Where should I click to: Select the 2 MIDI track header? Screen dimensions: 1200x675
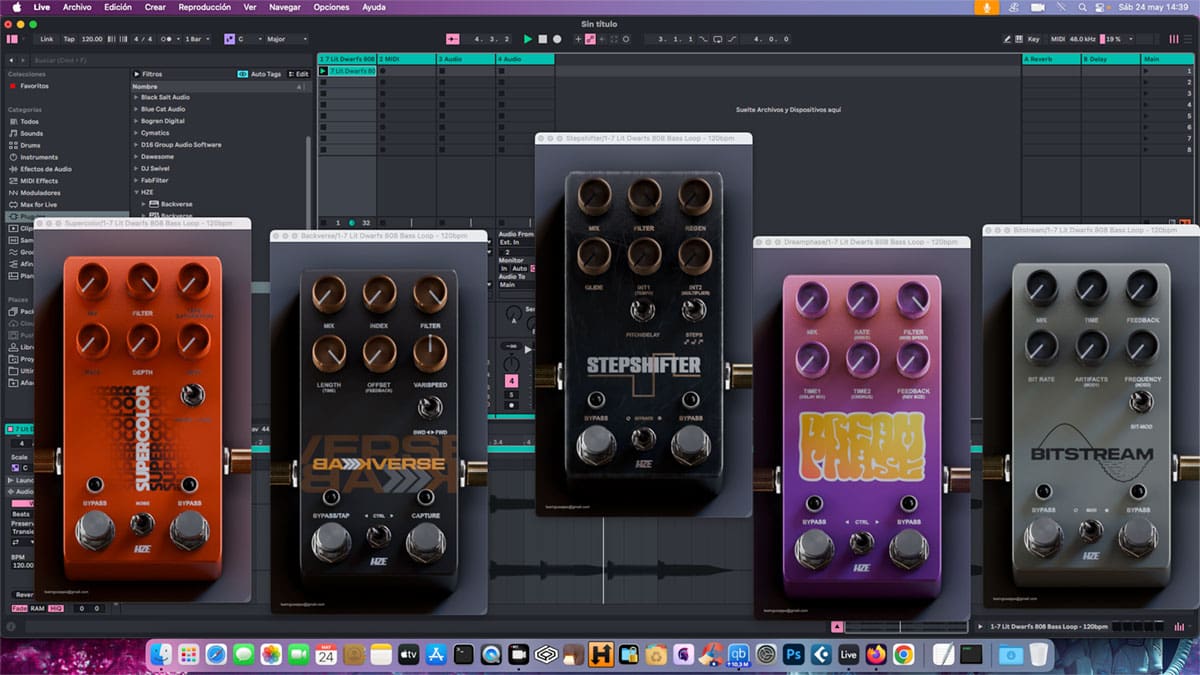(x=405, y=59)
